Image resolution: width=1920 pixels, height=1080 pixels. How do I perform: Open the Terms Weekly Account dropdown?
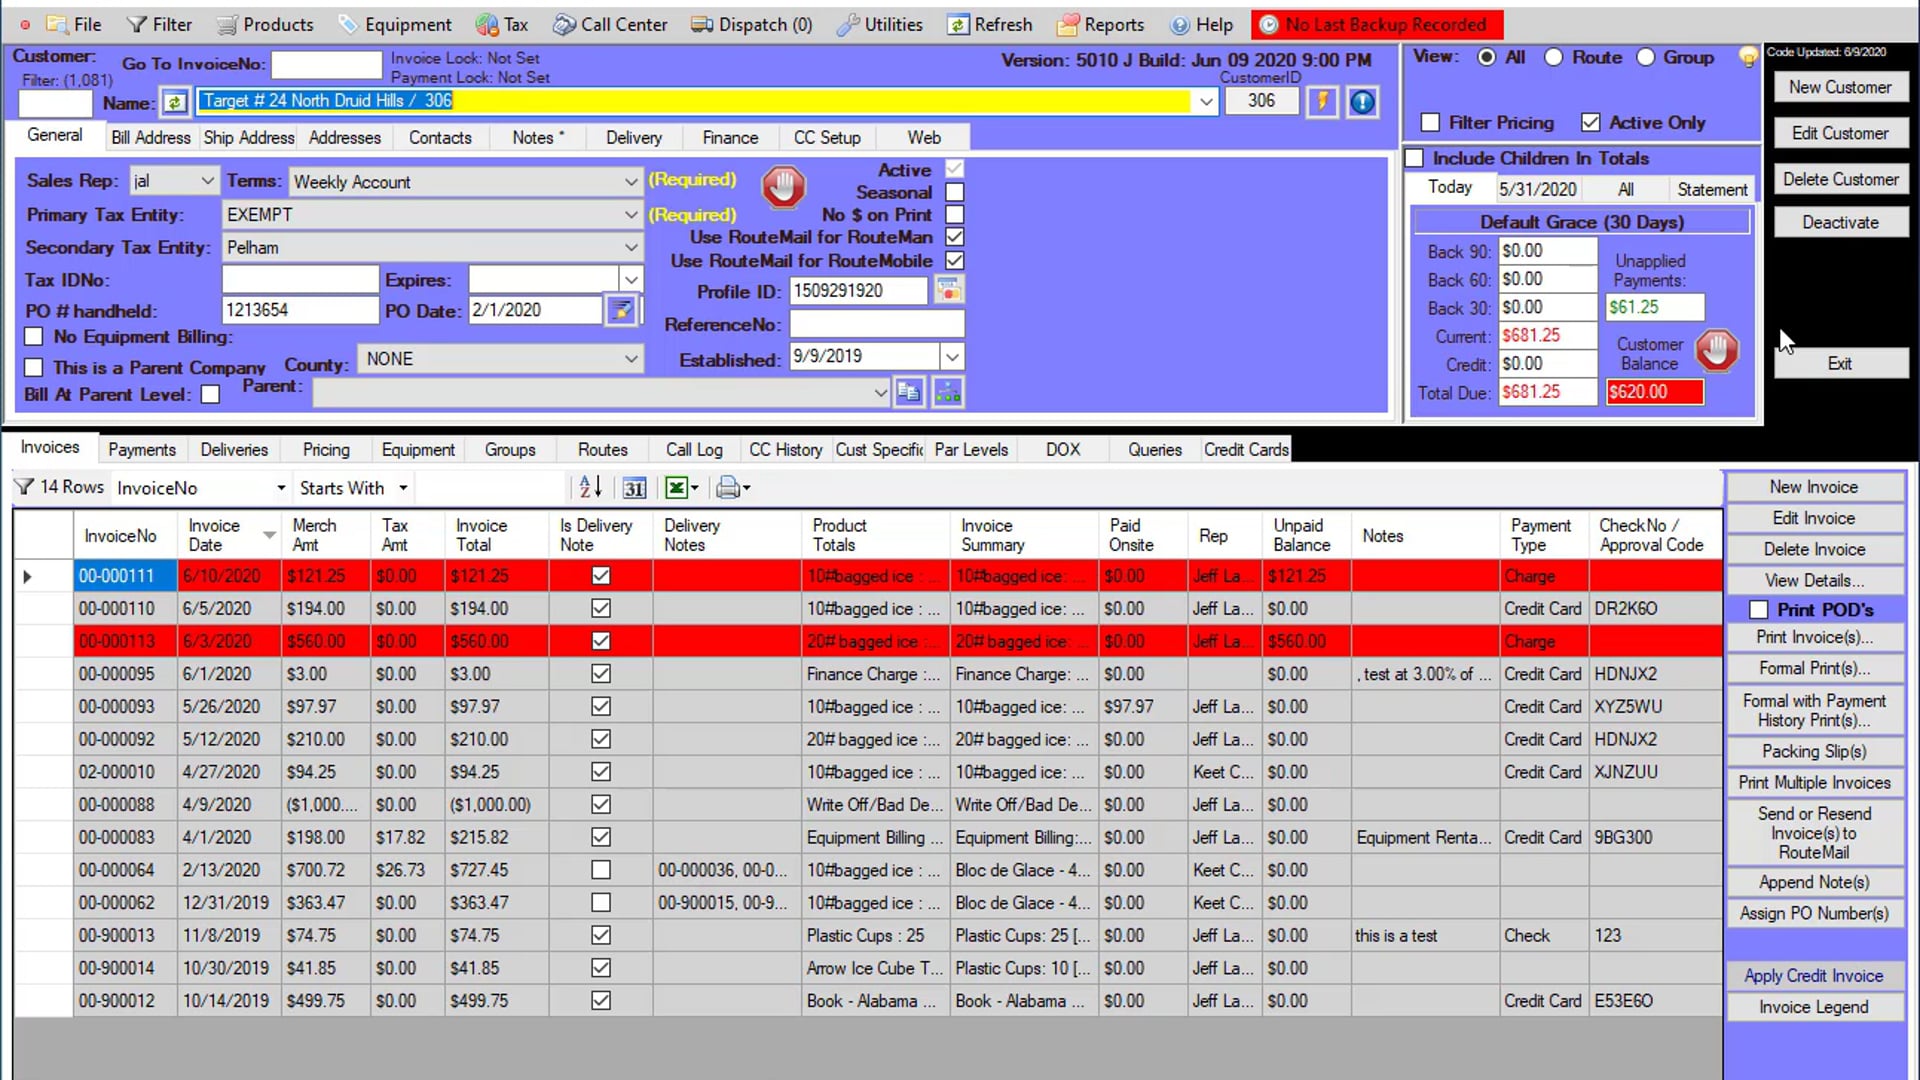click(x=631, y=182)
